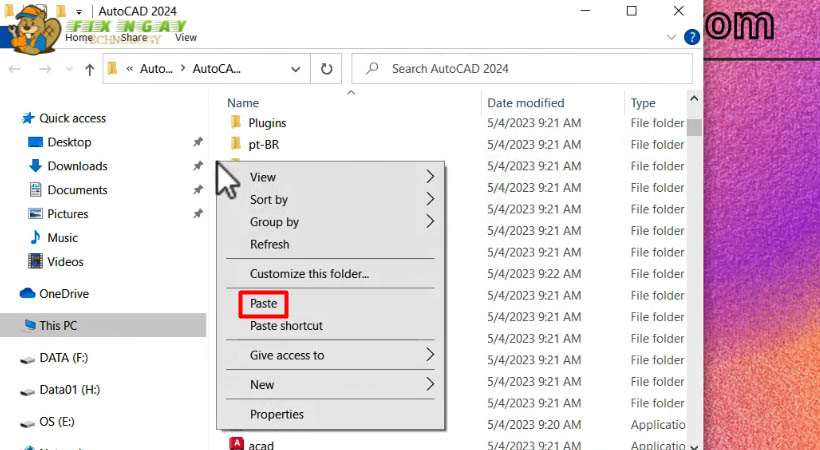Expand the View submenu in context menu

click(430, 177)
